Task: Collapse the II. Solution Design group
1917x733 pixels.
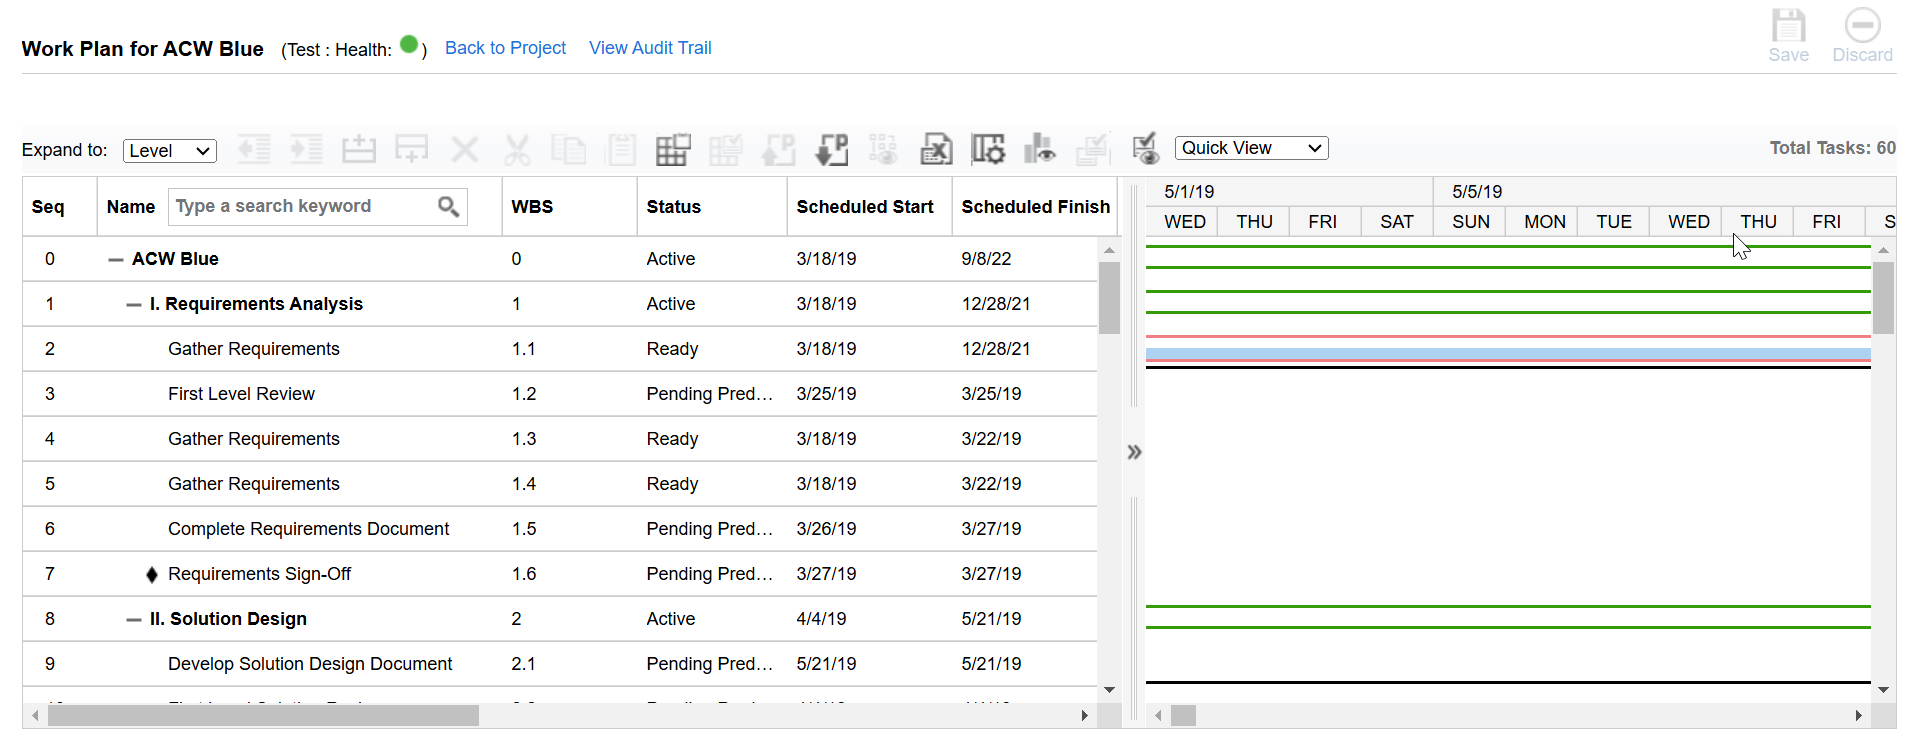Action: (x=134, y=619)
